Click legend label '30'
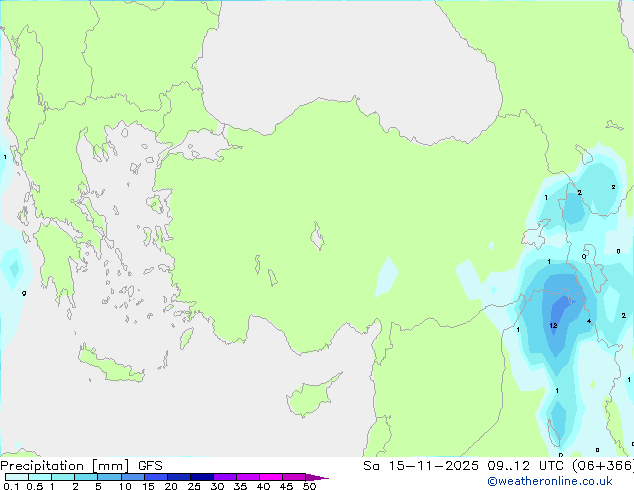 [217, 486]
